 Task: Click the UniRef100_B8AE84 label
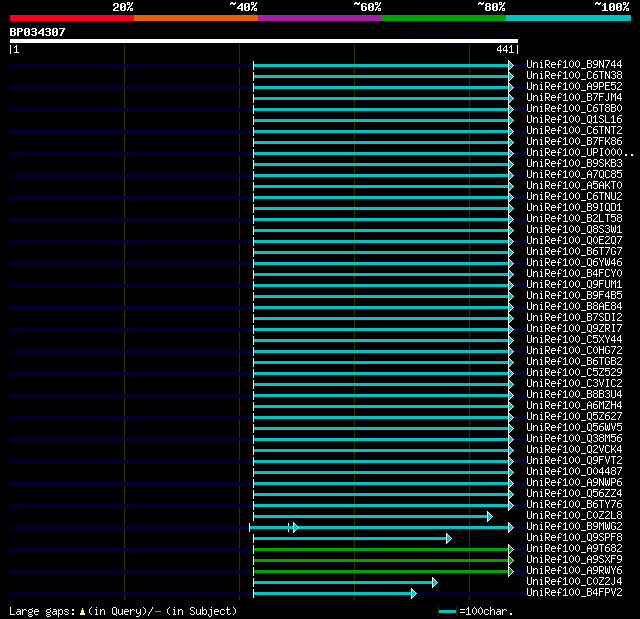coord(574,307)
